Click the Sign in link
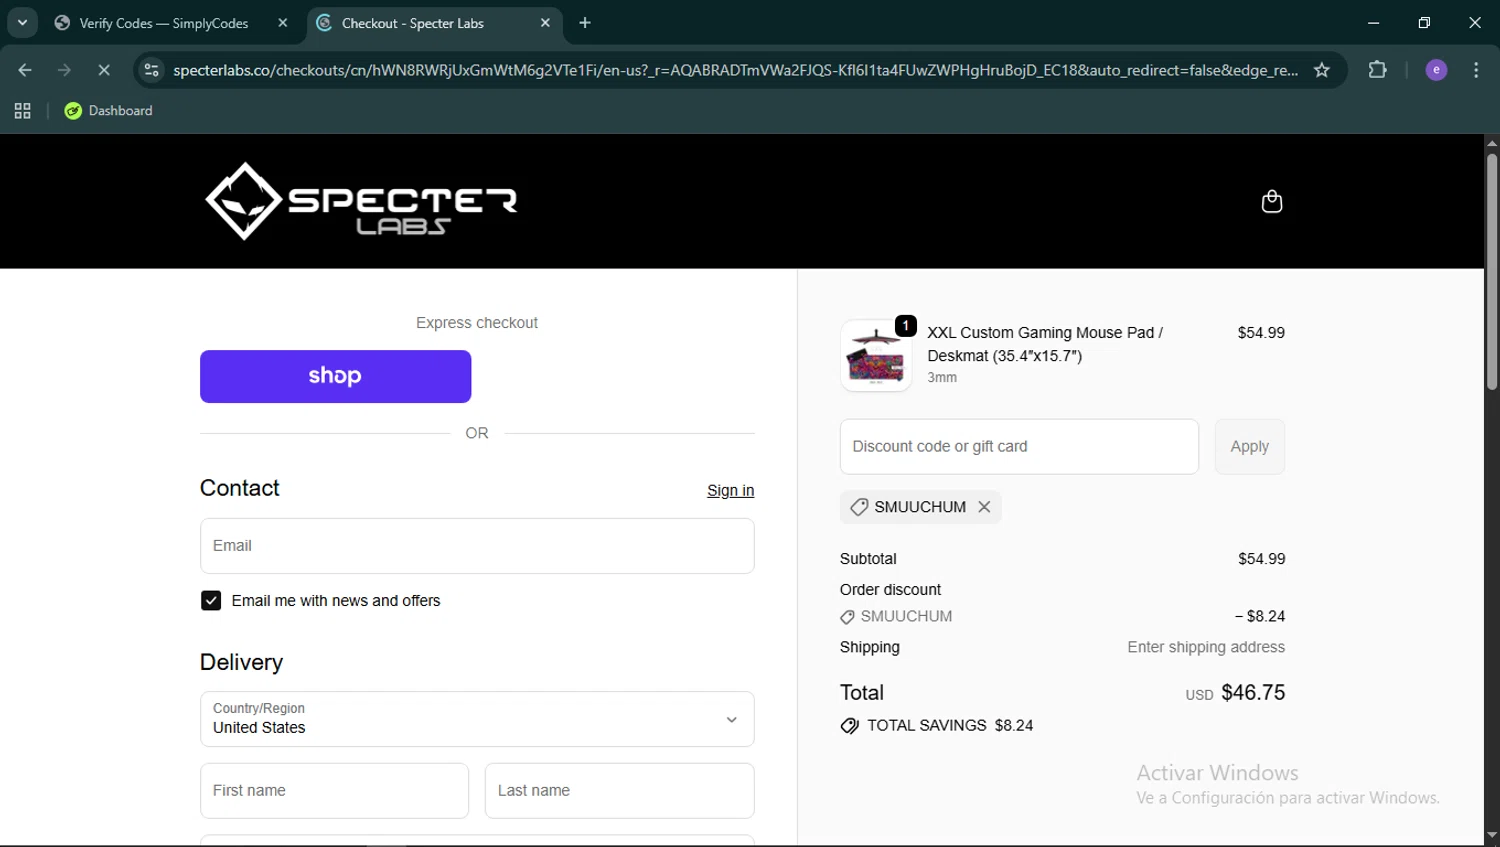 pyautogui.click(x=730, y=490)
